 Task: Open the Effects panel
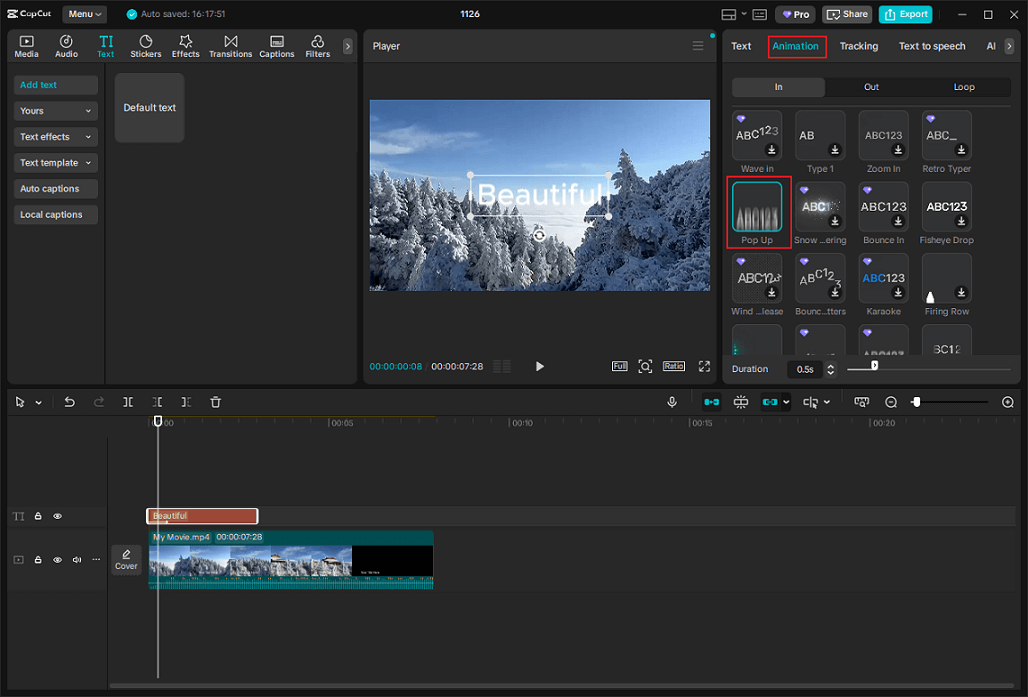coord(185,45)
